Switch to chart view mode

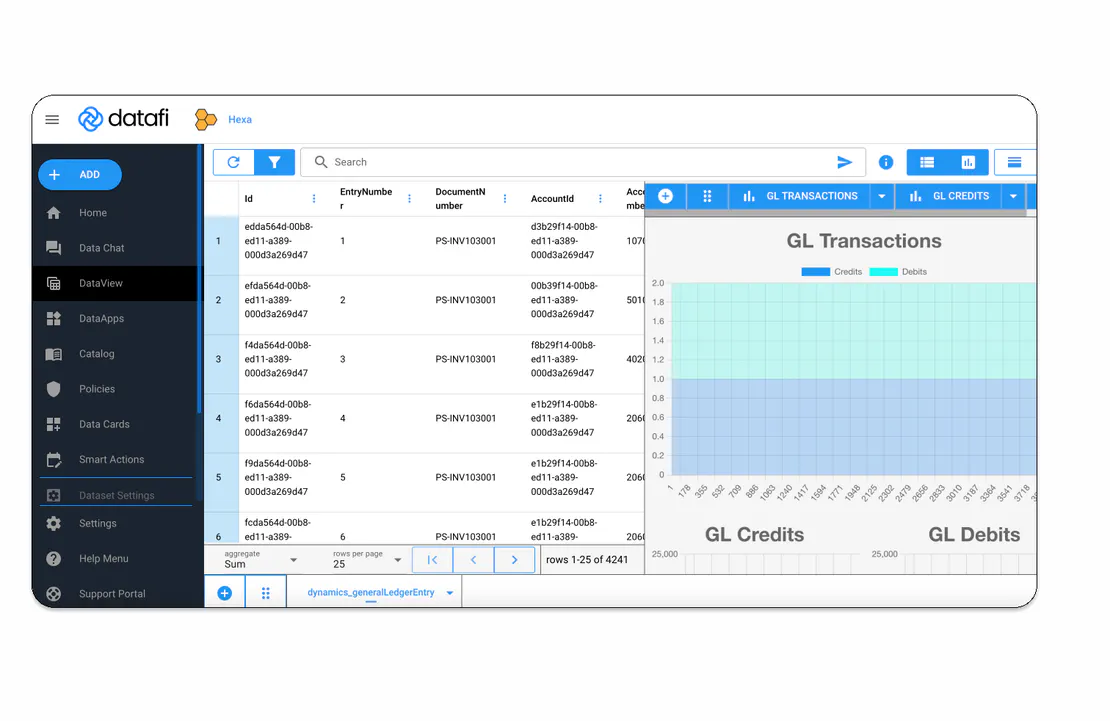coord(968,162)
